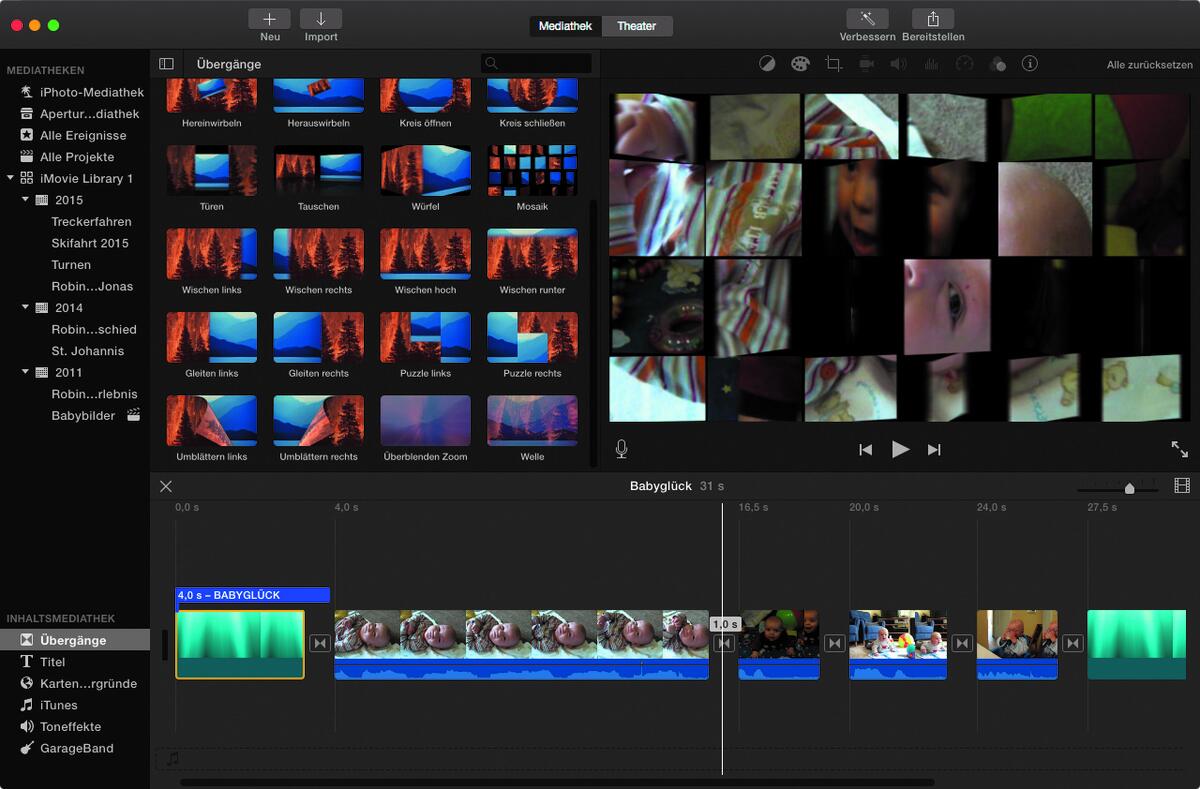Expand the 2014 year folder
The width and height of the screenshot is (1200, 789).
coord(24,307)
